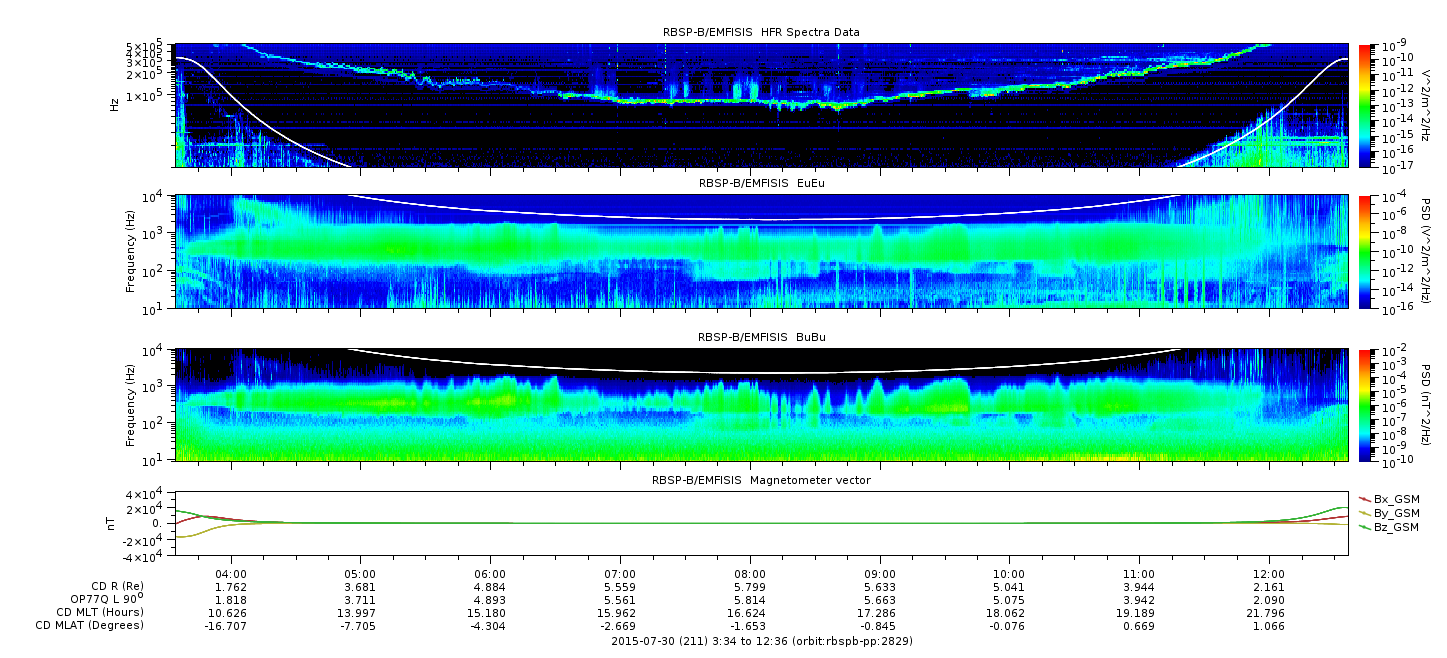Screen dimensions: 1447x658
Task: Click the HFR Spectra color bar
Action: tap(1365, 105)
